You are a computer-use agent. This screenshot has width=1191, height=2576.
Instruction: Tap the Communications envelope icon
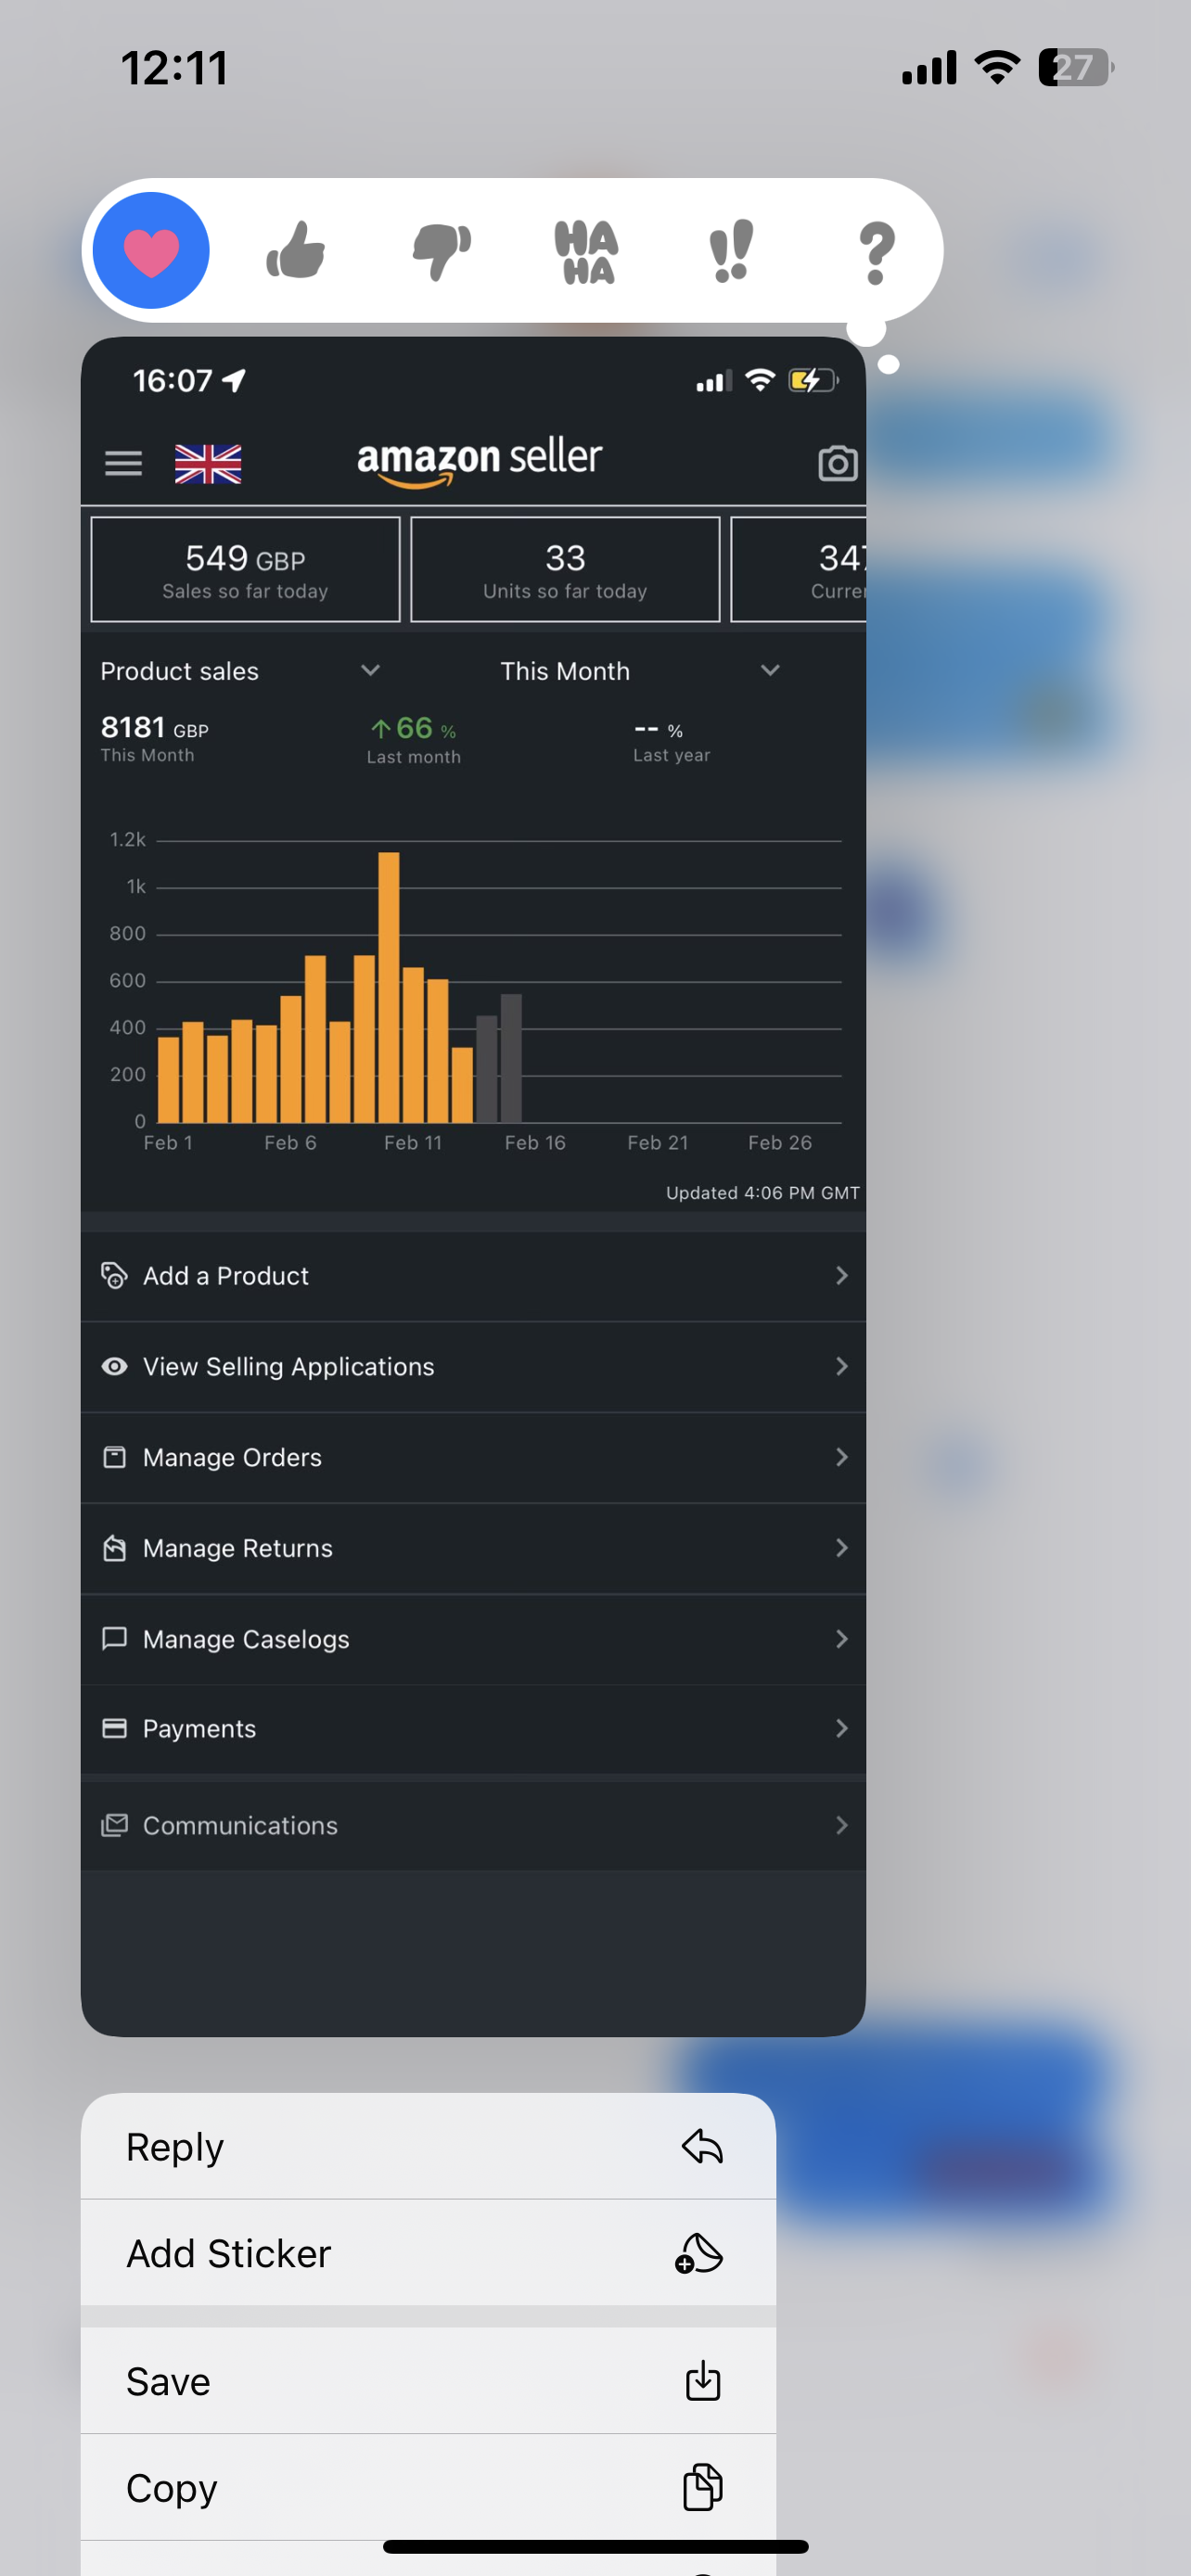click(114, 1825)
